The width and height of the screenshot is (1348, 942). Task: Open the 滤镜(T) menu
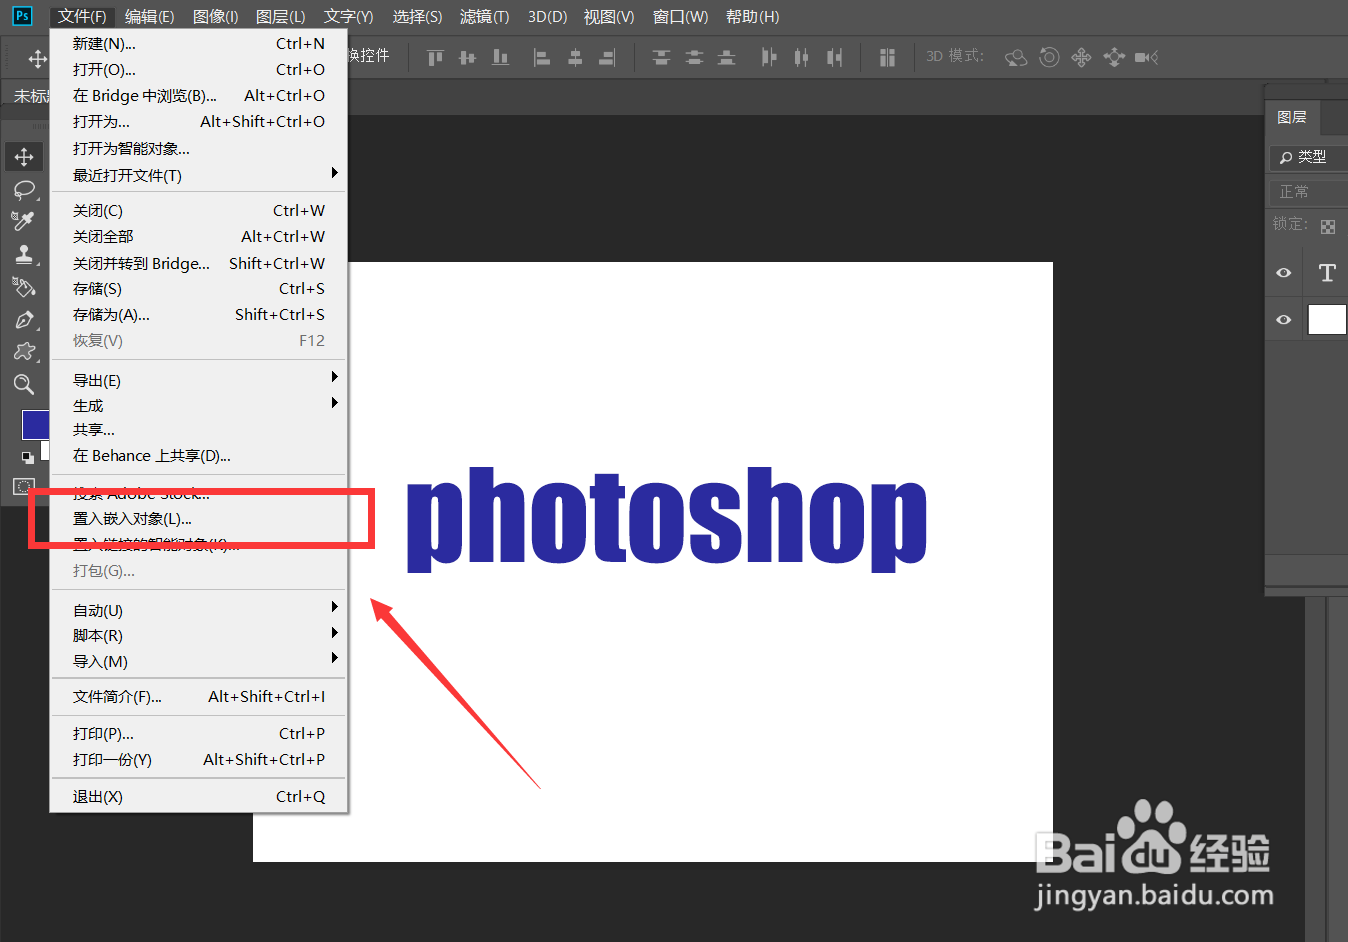[x=484, y=17]
